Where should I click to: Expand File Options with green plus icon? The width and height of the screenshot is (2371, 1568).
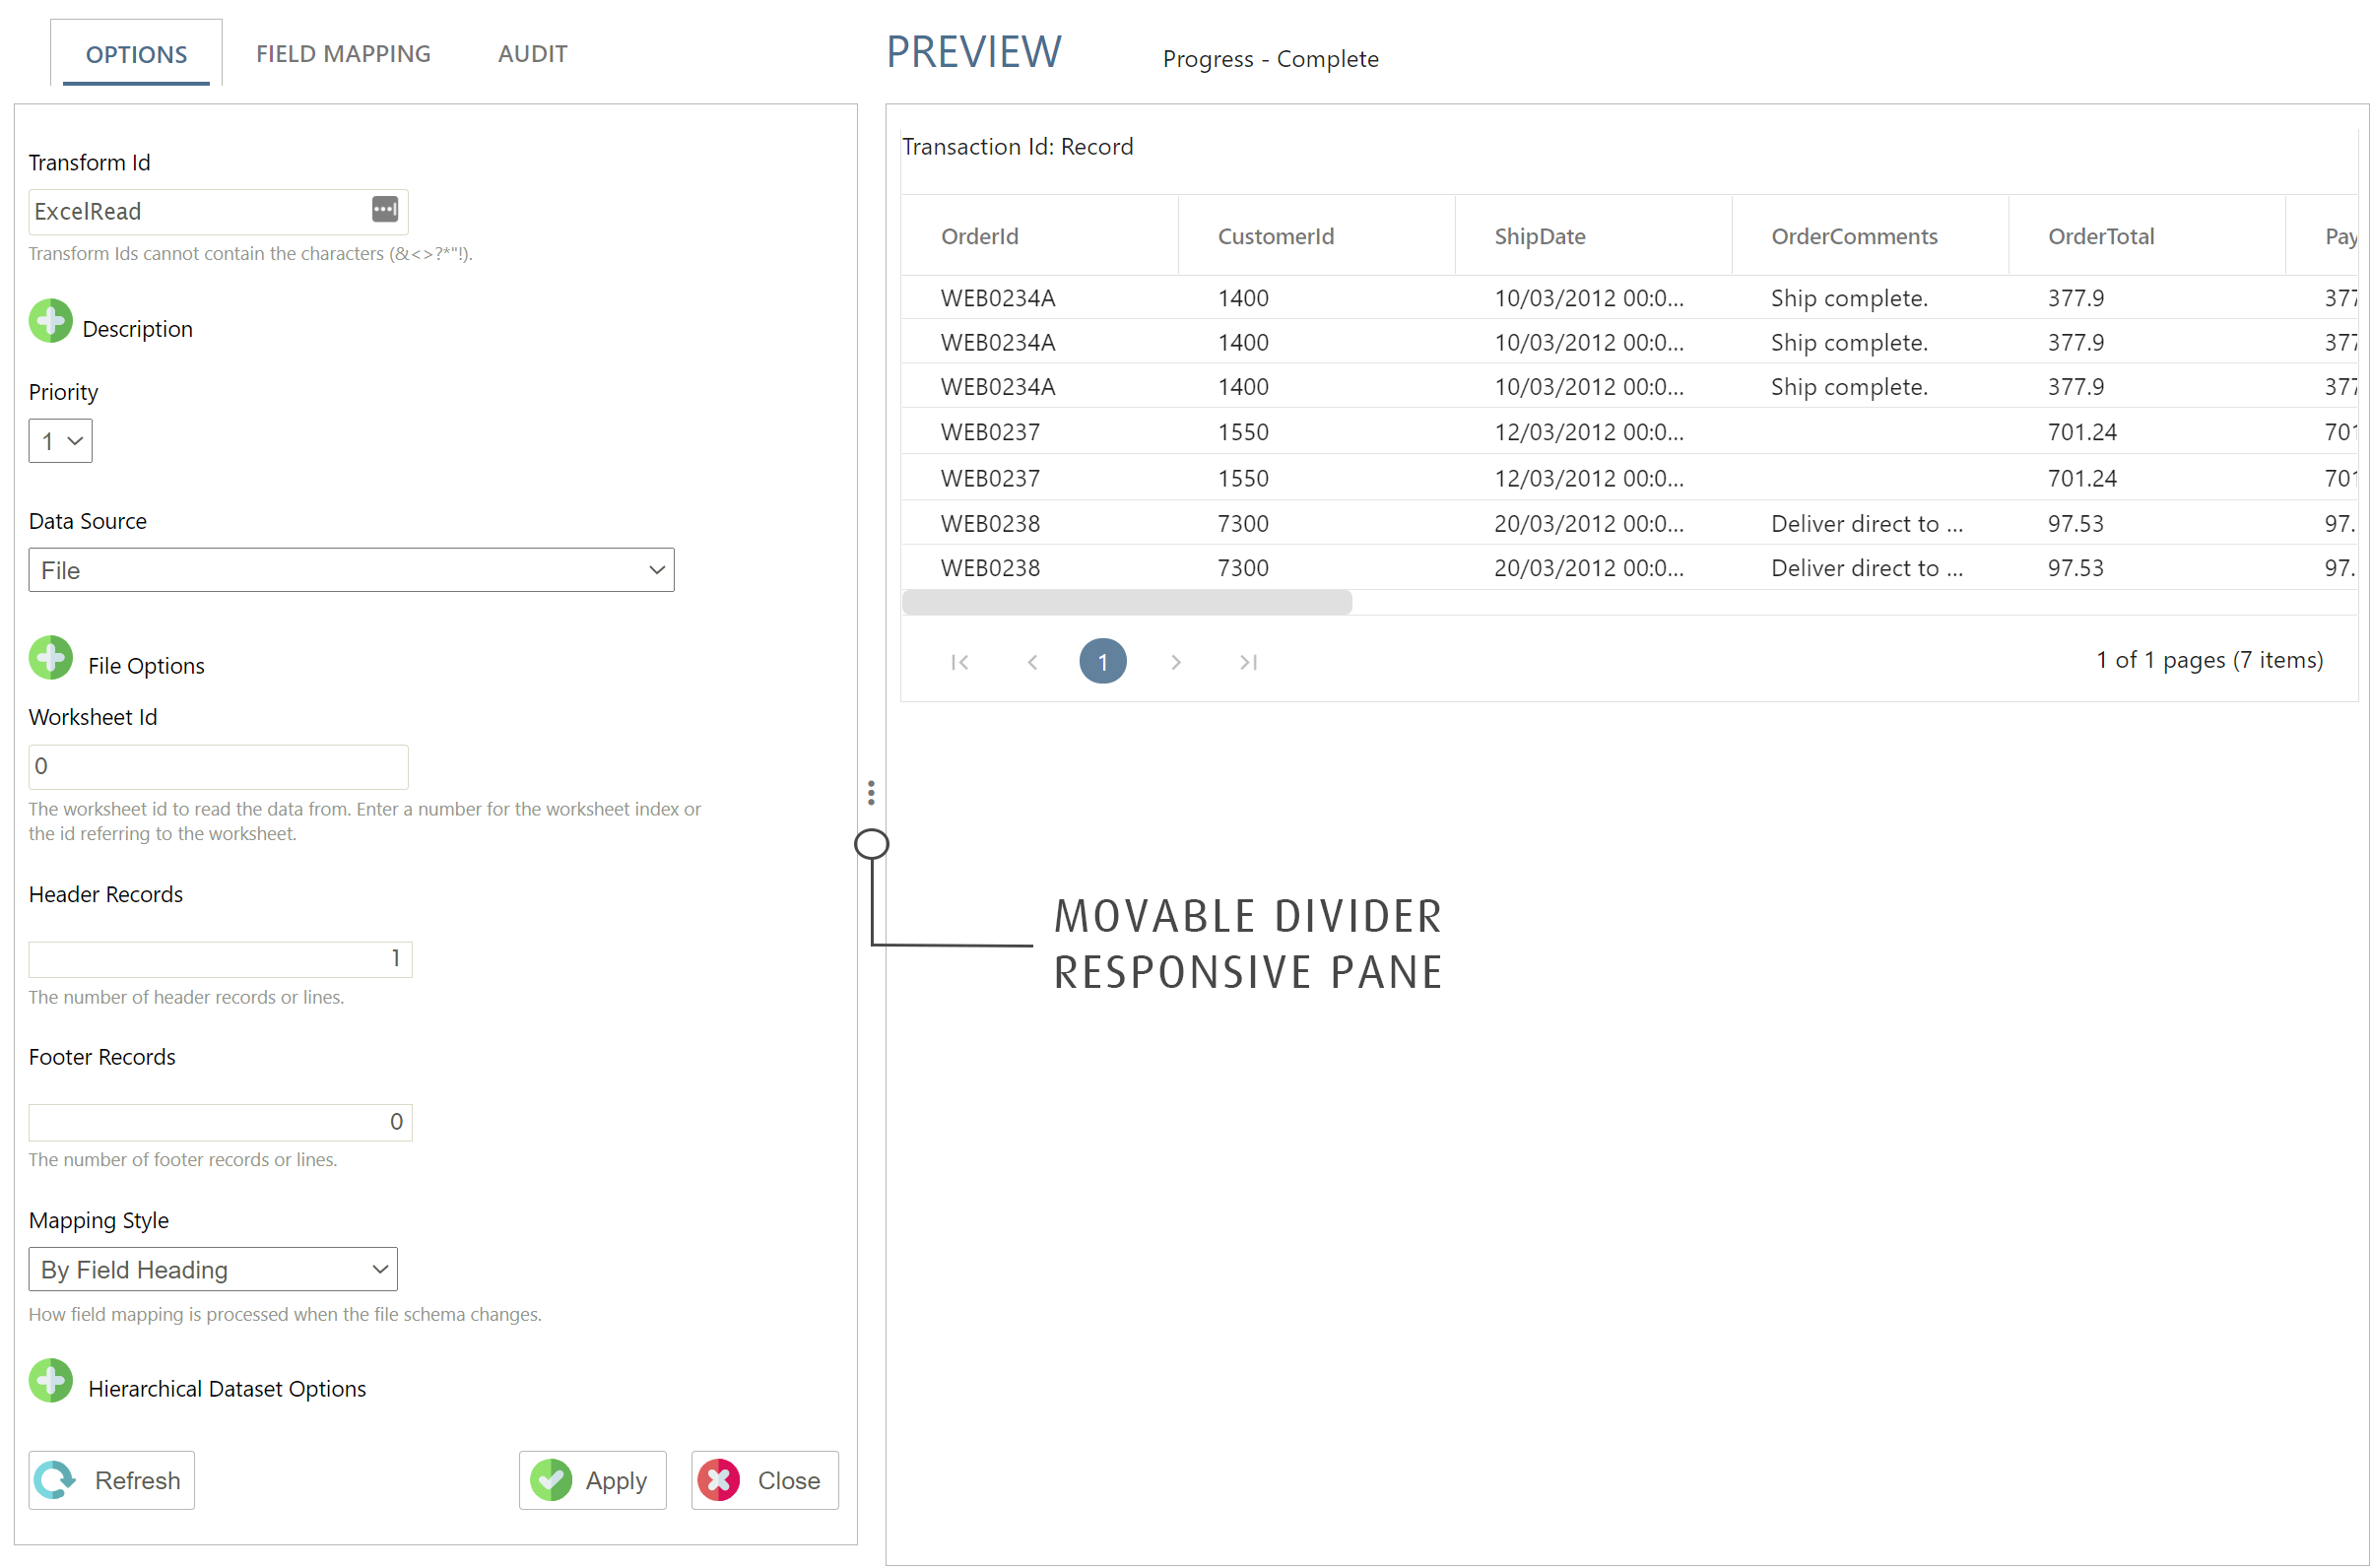(x=51, y=658)
